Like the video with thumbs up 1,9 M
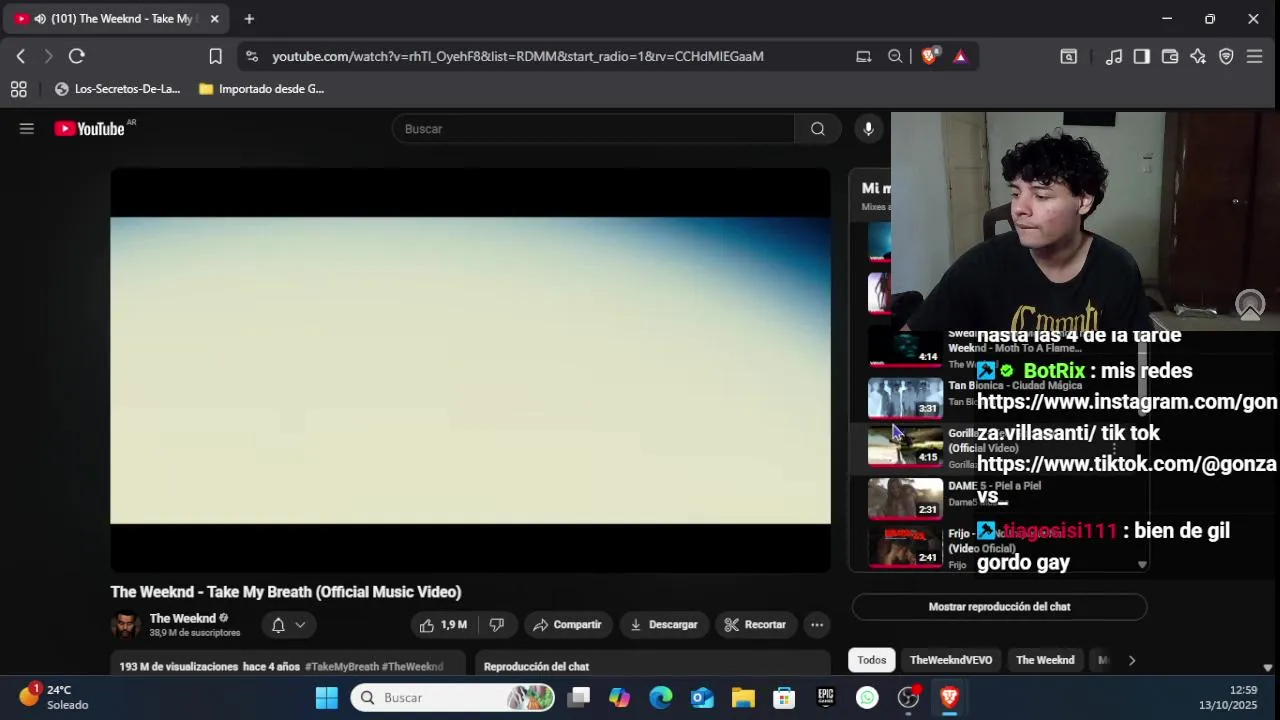This screenshot has height=720, width=1280. (442, 625)
